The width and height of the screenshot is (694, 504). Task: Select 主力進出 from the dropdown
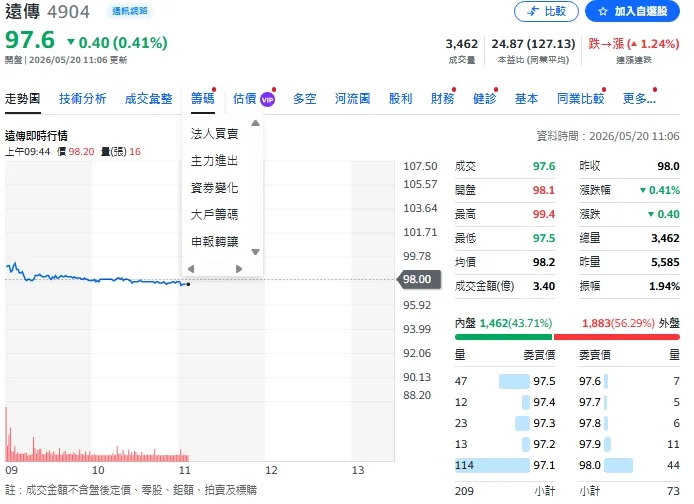coord(215,161)
